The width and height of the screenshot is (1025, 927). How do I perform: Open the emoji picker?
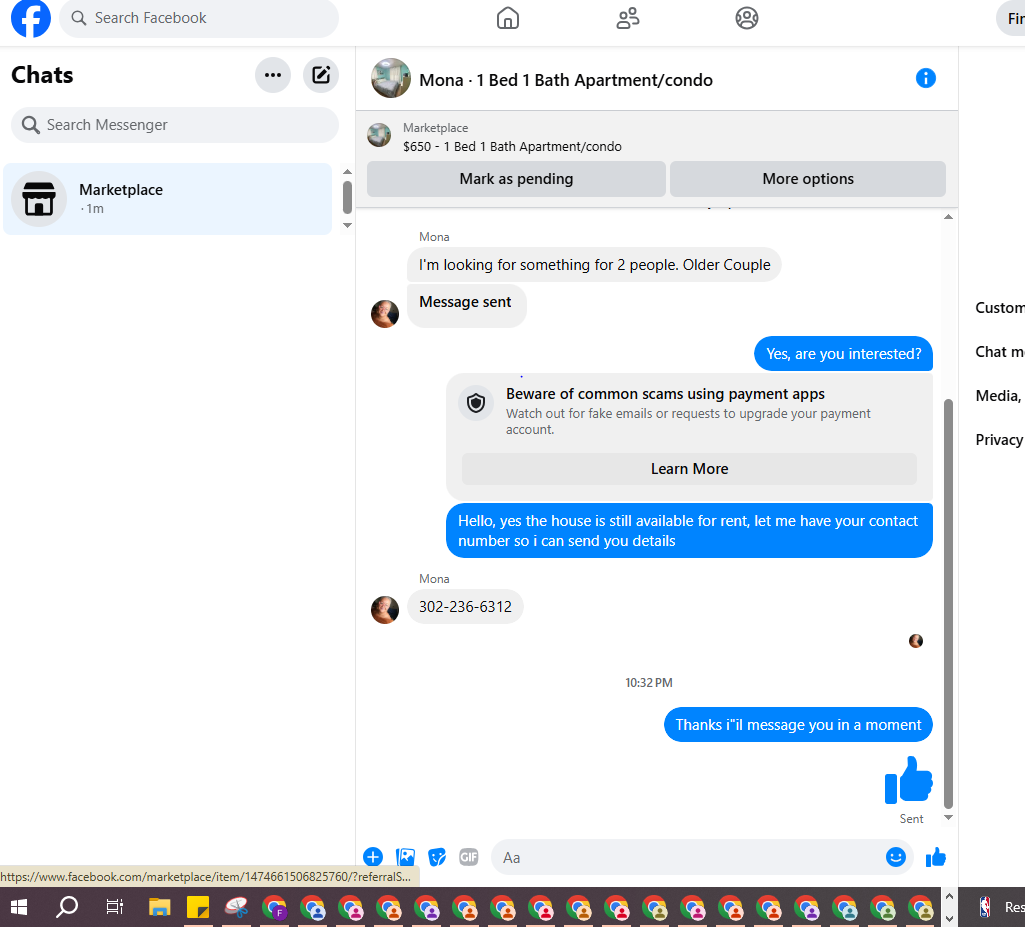pos(896,856)
